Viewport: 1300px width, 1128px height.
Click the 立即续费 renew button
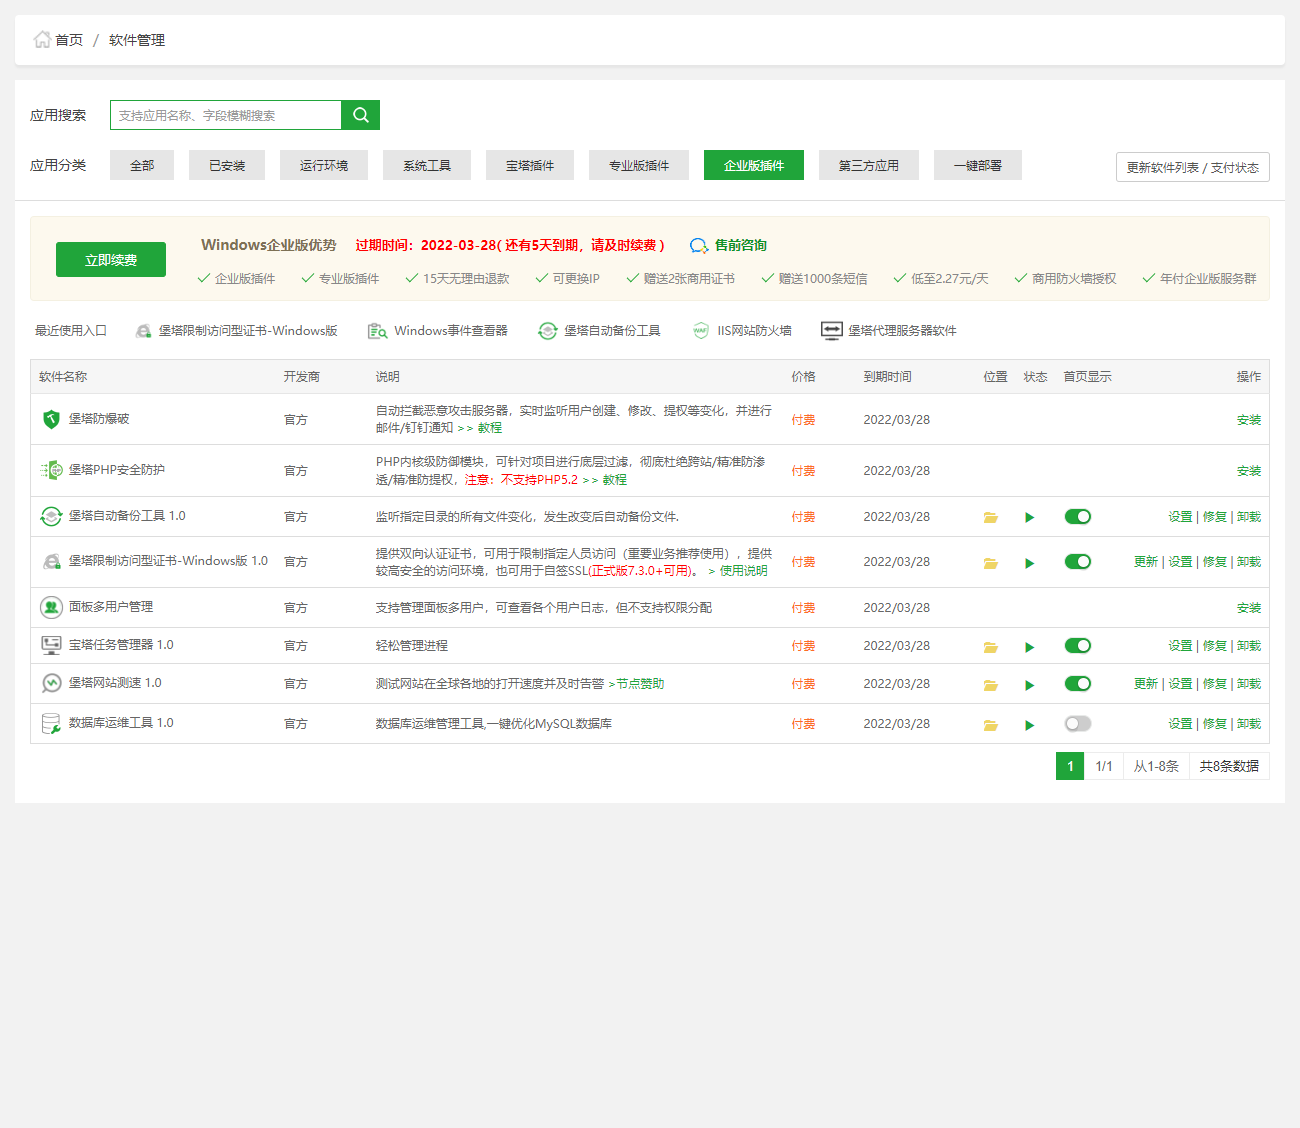pyautogui.click(x=111, y=260)
